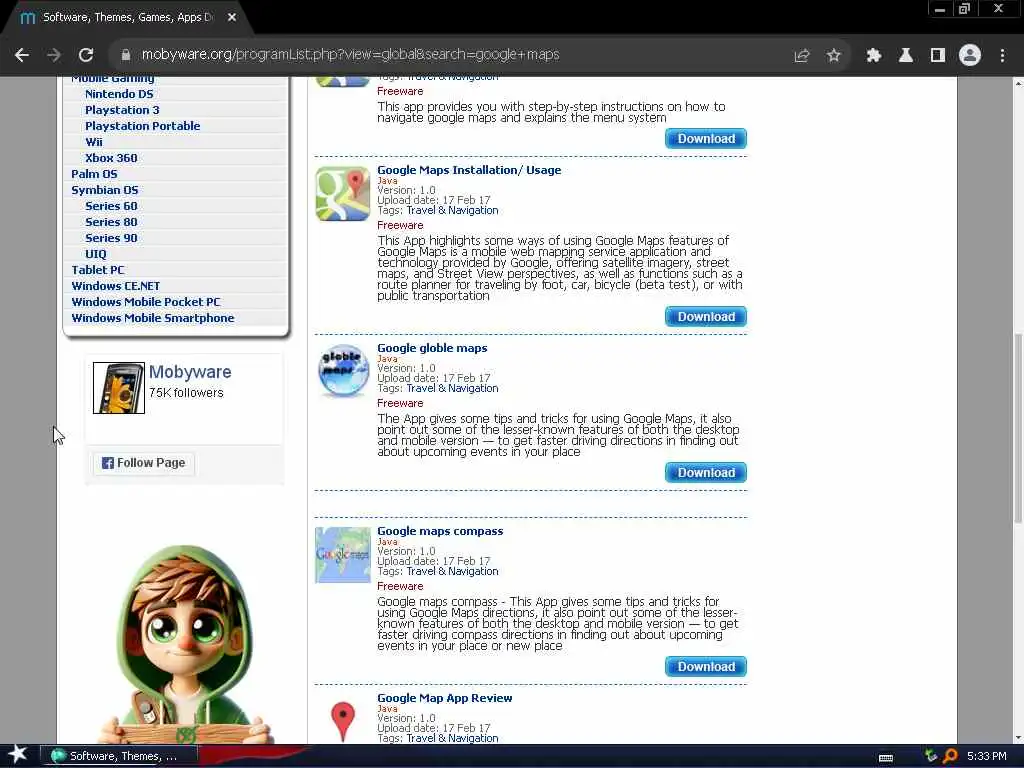Open Symbian OS category
The image size is (1024, 768).
tap(104, 190)
